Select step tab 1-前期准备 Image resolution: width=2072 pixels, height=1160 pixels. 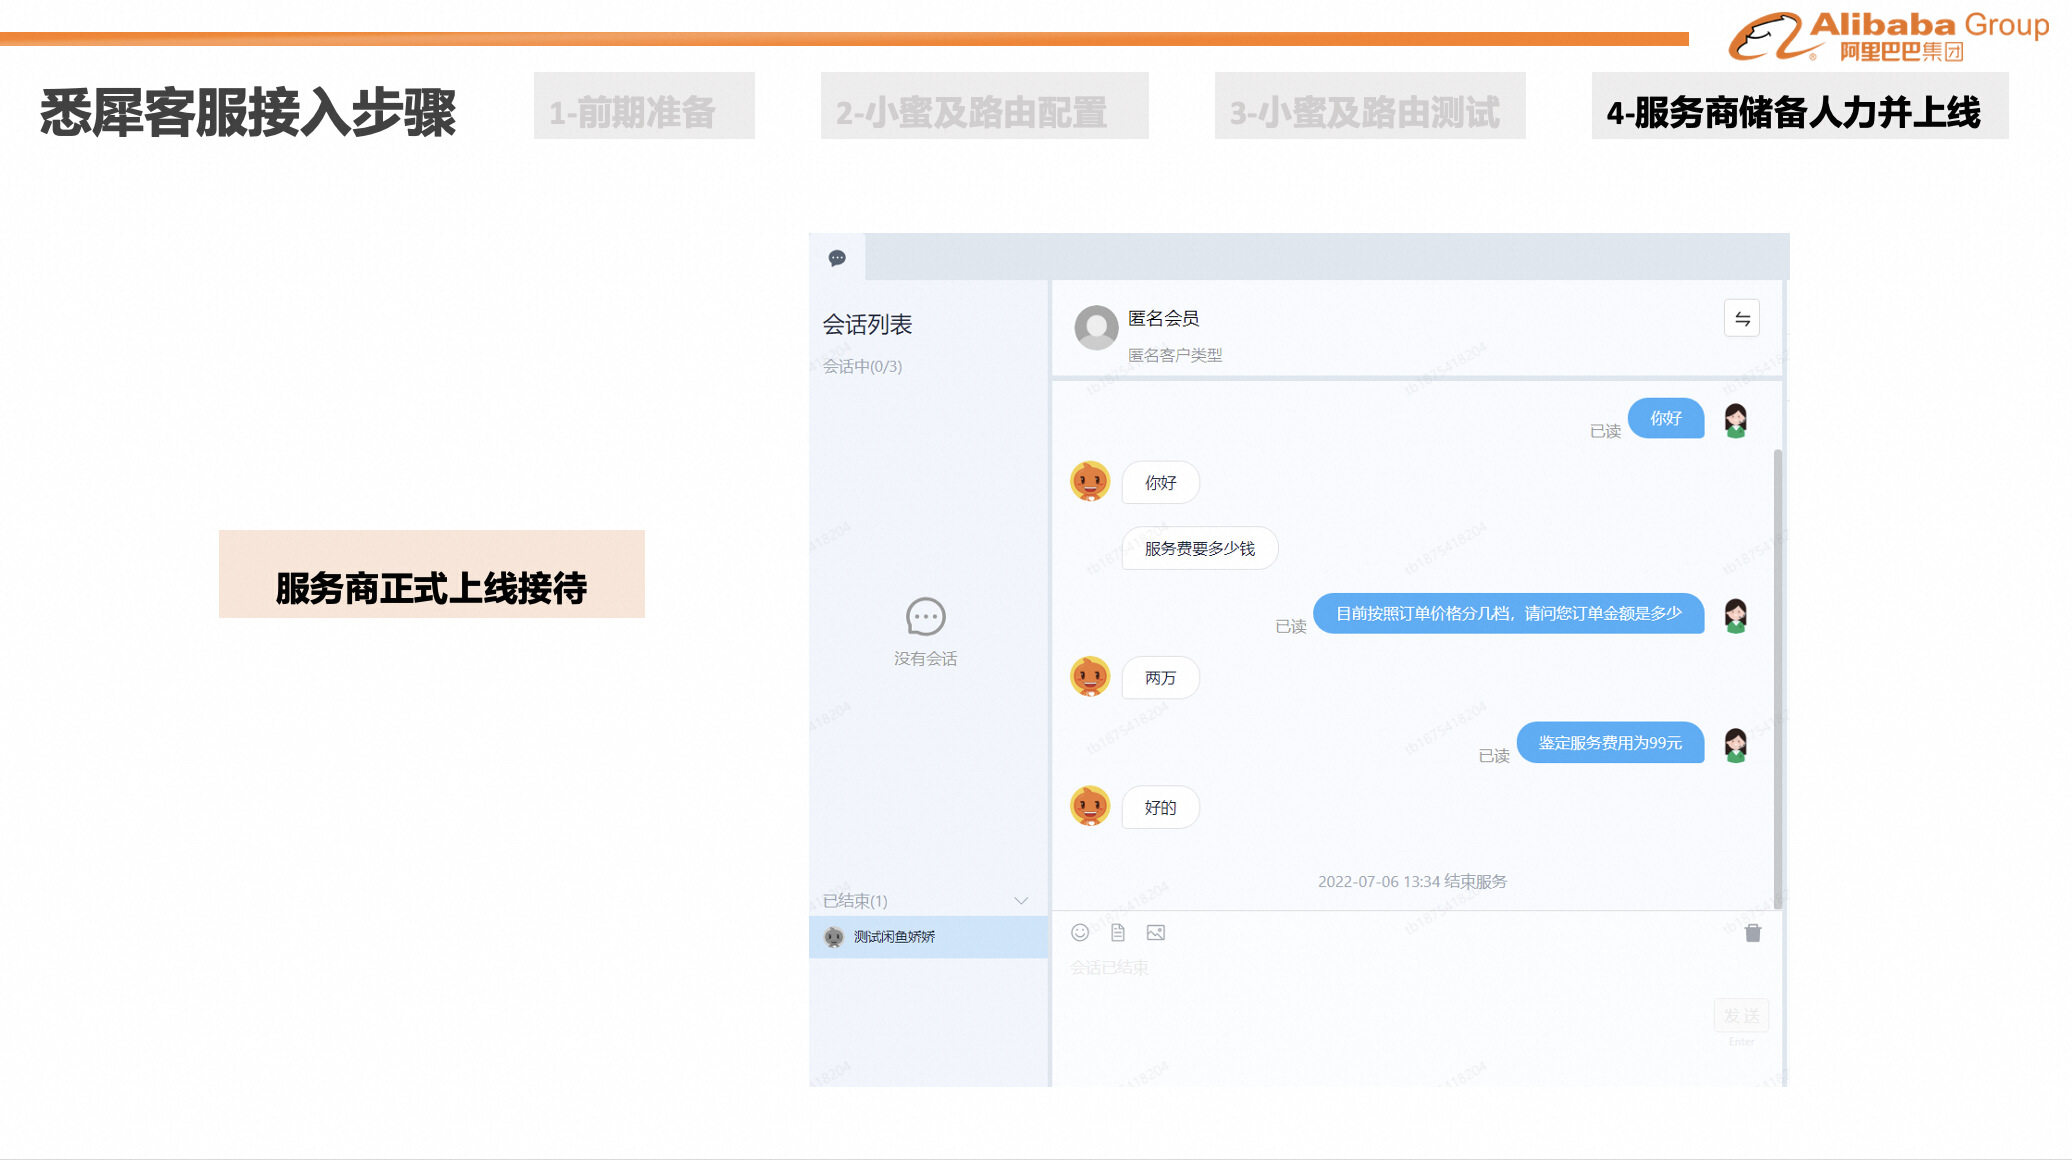pos(644,108)
